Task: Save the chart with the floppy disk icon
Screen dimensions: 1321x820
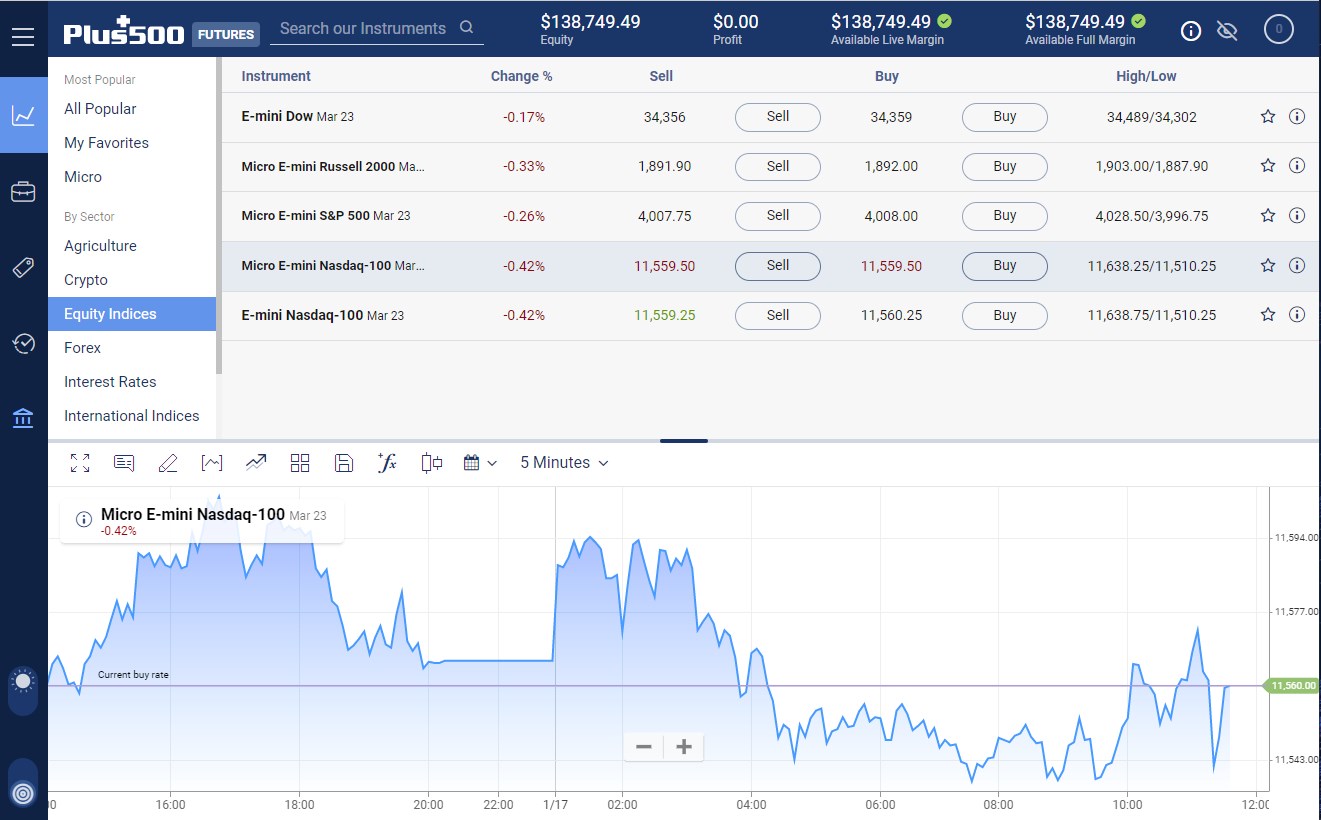Action: click(343, 463)
